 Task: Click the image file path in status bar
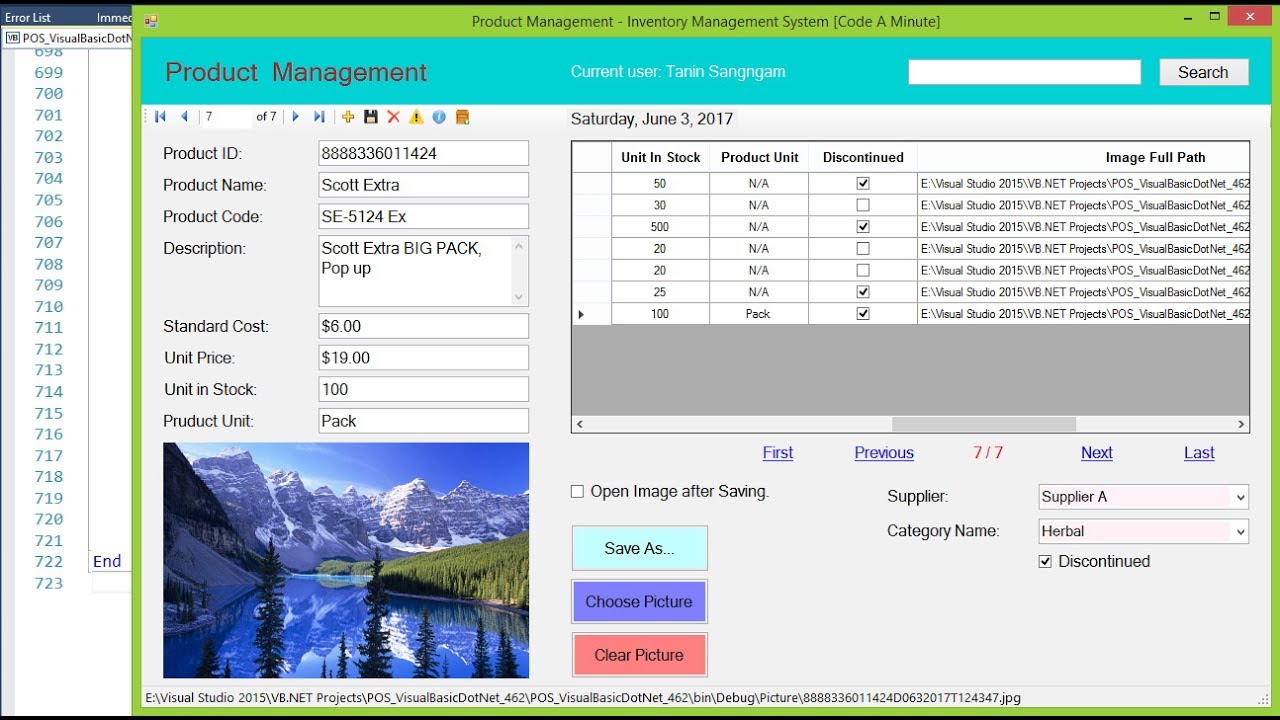[x=583, y=698]
